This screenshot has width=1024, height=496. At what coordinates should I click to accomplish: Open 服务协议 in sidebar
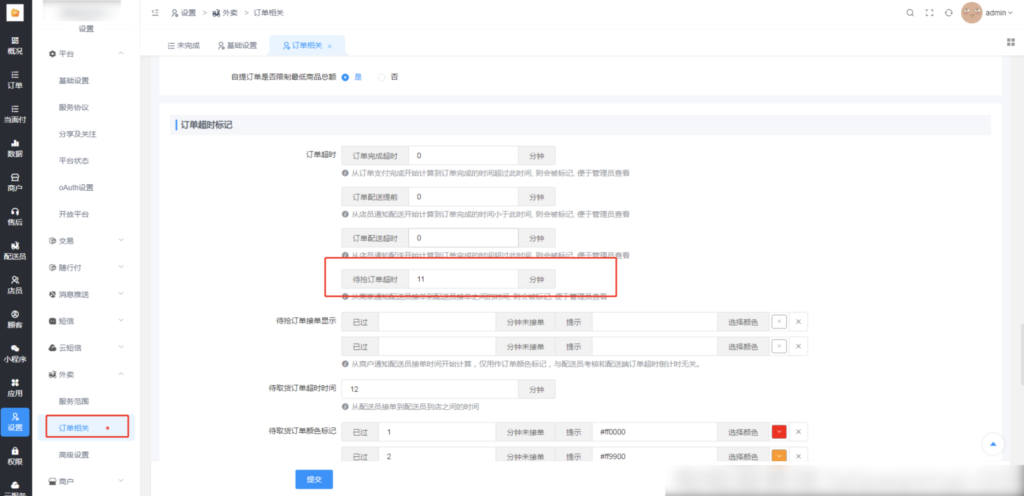(x=74, y=107)
